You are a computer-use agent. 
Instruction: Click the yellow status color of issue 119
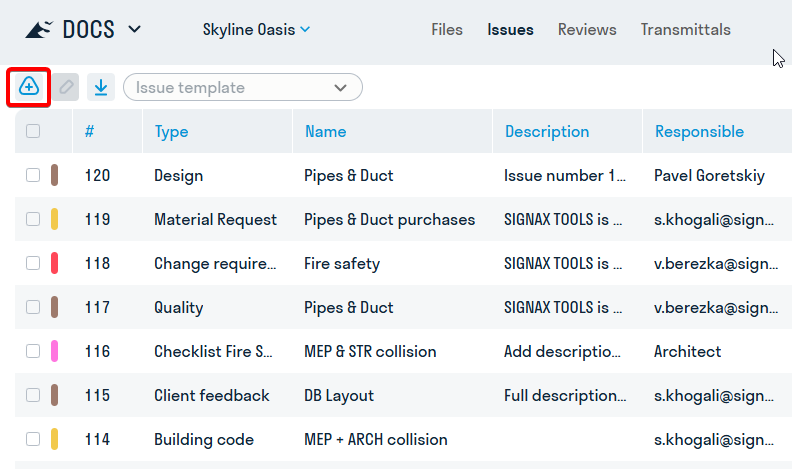tap(55, 219)
